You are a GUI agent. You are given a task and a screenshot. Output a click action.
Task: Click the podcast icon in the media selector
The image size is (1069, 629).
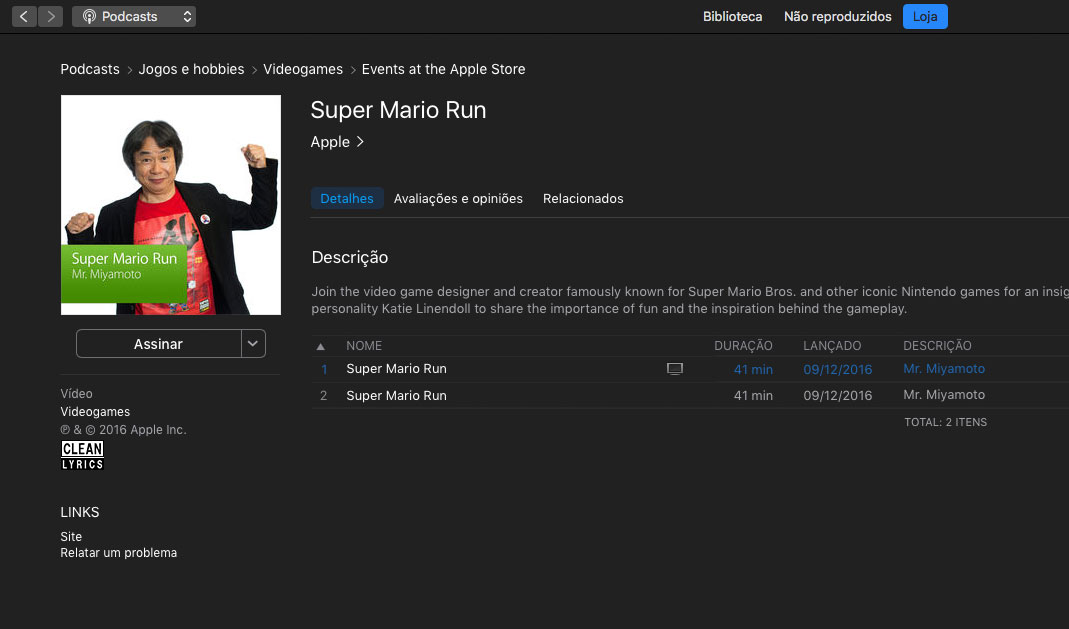[x=89, y=16]
